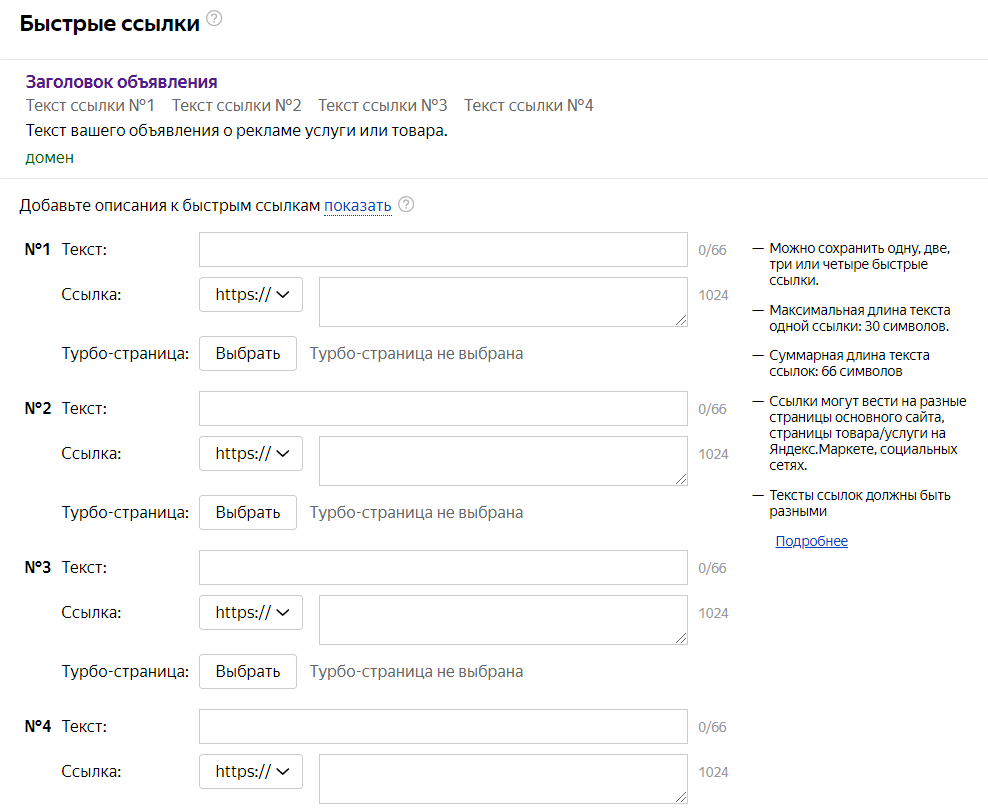Expand https:// protocol dropdown for link №2
988x808 pixels.
[251, 453]
